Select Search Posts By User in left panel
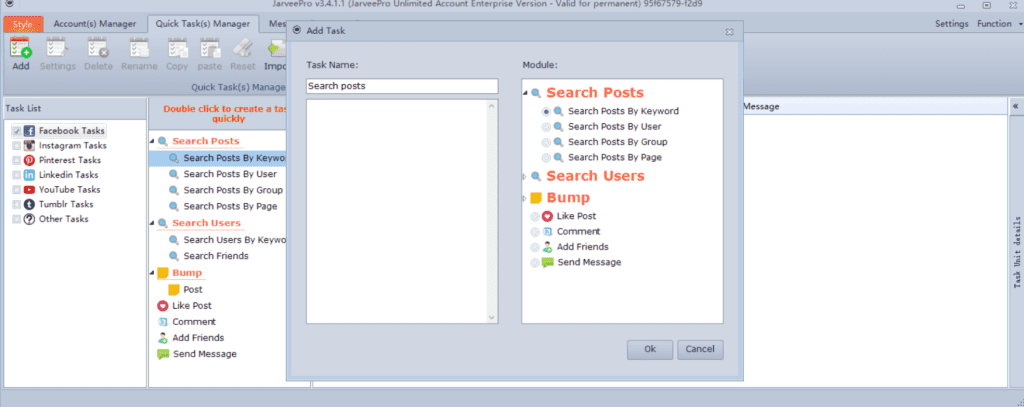This screenshot has width=1024, height=407. click(x=230, y=174)
